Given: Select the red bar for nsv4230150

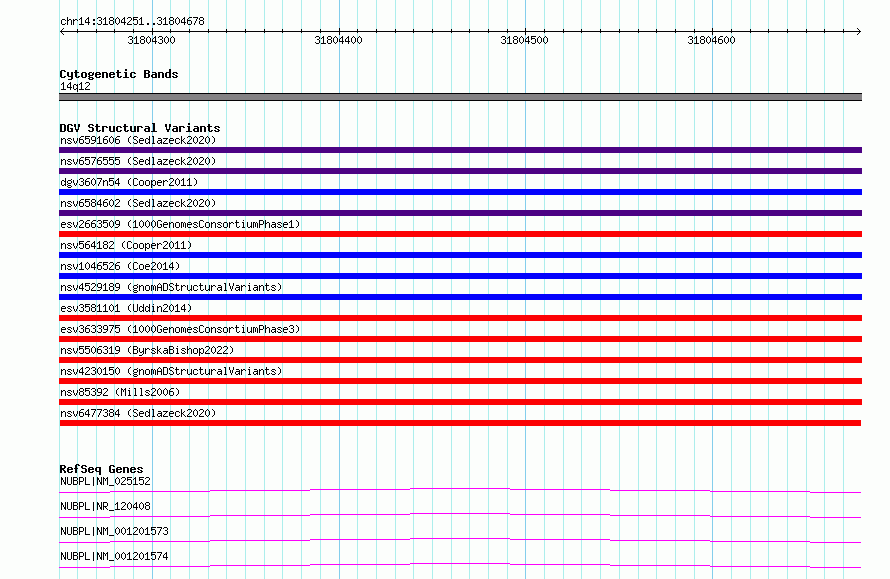Looking at the screenshot, I should (x=460, y=381).
